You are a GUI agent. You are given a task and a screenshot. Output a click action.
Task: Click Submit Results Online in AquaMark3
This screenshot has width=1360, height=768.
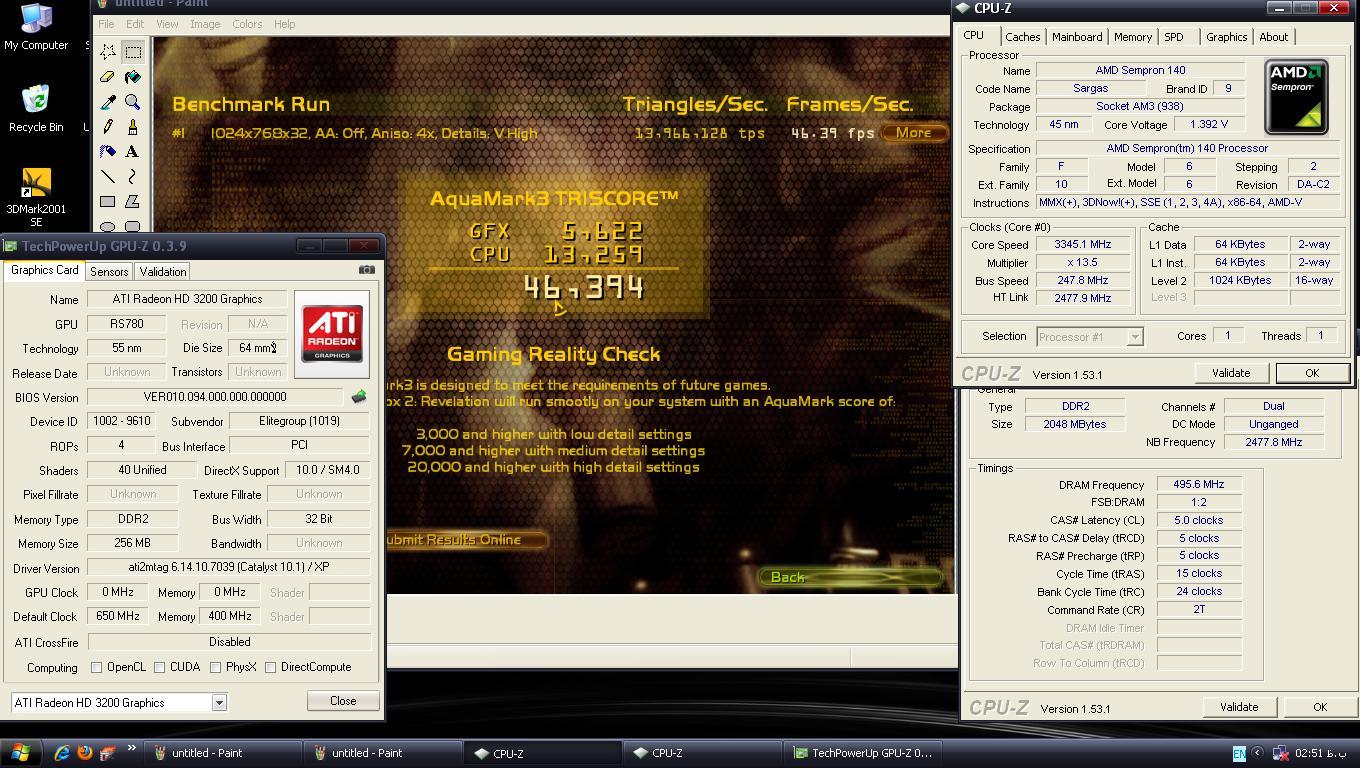466,540
